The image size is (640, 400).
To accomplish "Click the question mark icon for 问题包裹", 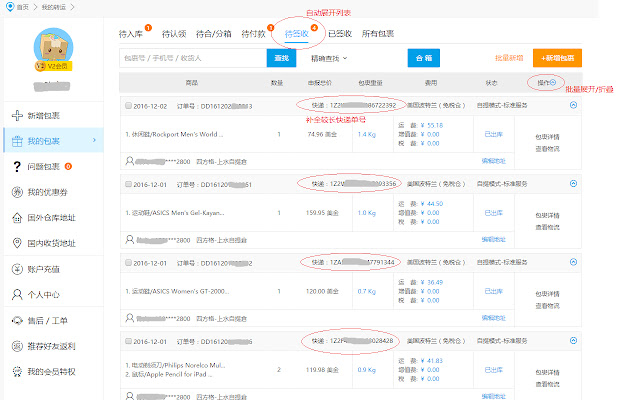I will coord(17,167).
